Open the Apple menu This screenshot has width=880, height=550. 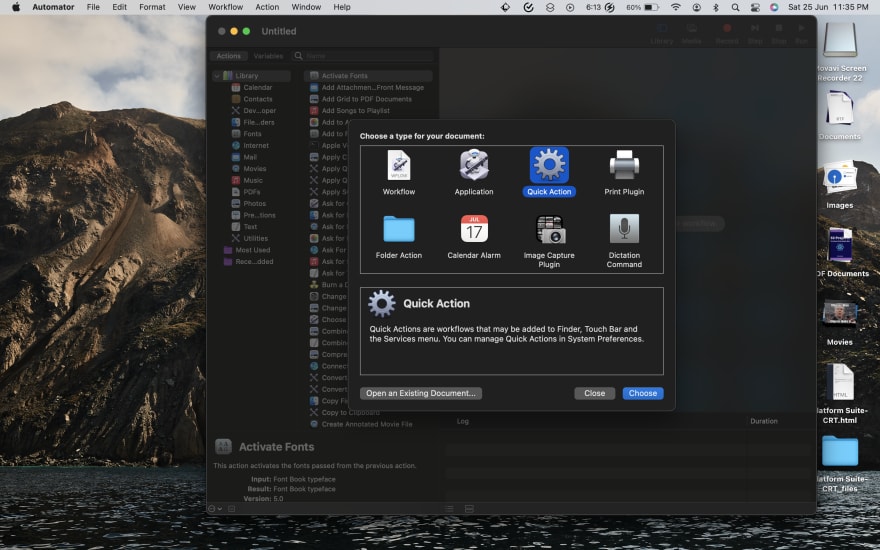pyautogui.click(x=16, y=7)
